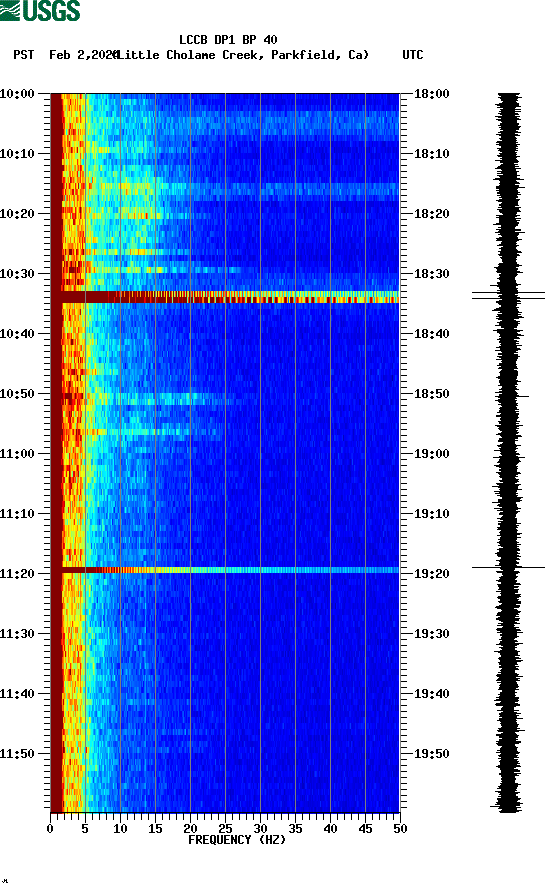Click the station name 'Little Cholame Creek, Parkfield, Ca'

tap(242, 55)
